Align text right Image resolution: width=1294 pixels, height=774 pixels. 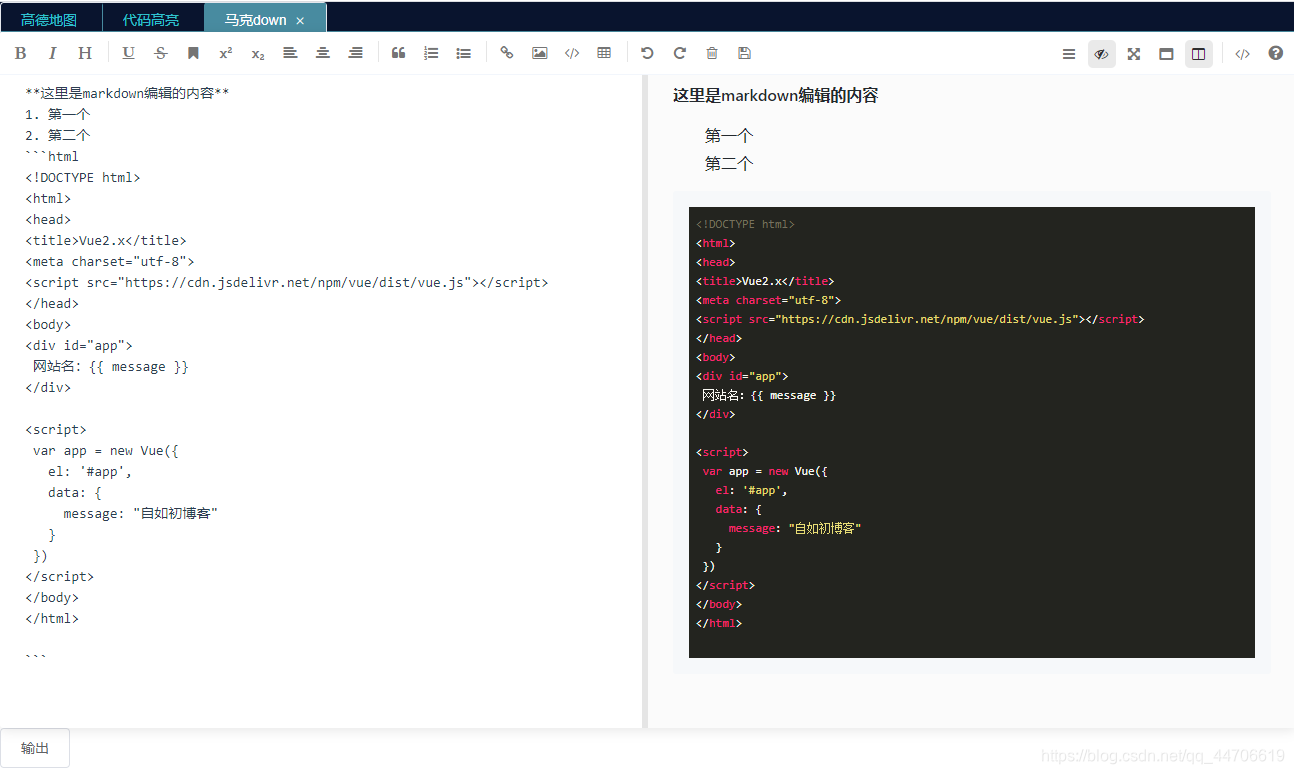355,53
